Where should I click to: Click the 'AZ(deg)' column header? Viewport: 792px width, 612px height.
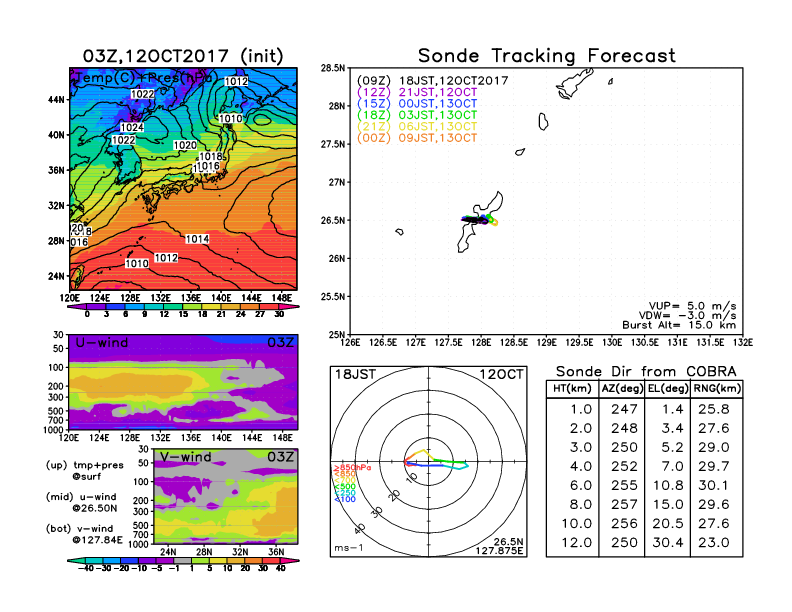[622, 389]
